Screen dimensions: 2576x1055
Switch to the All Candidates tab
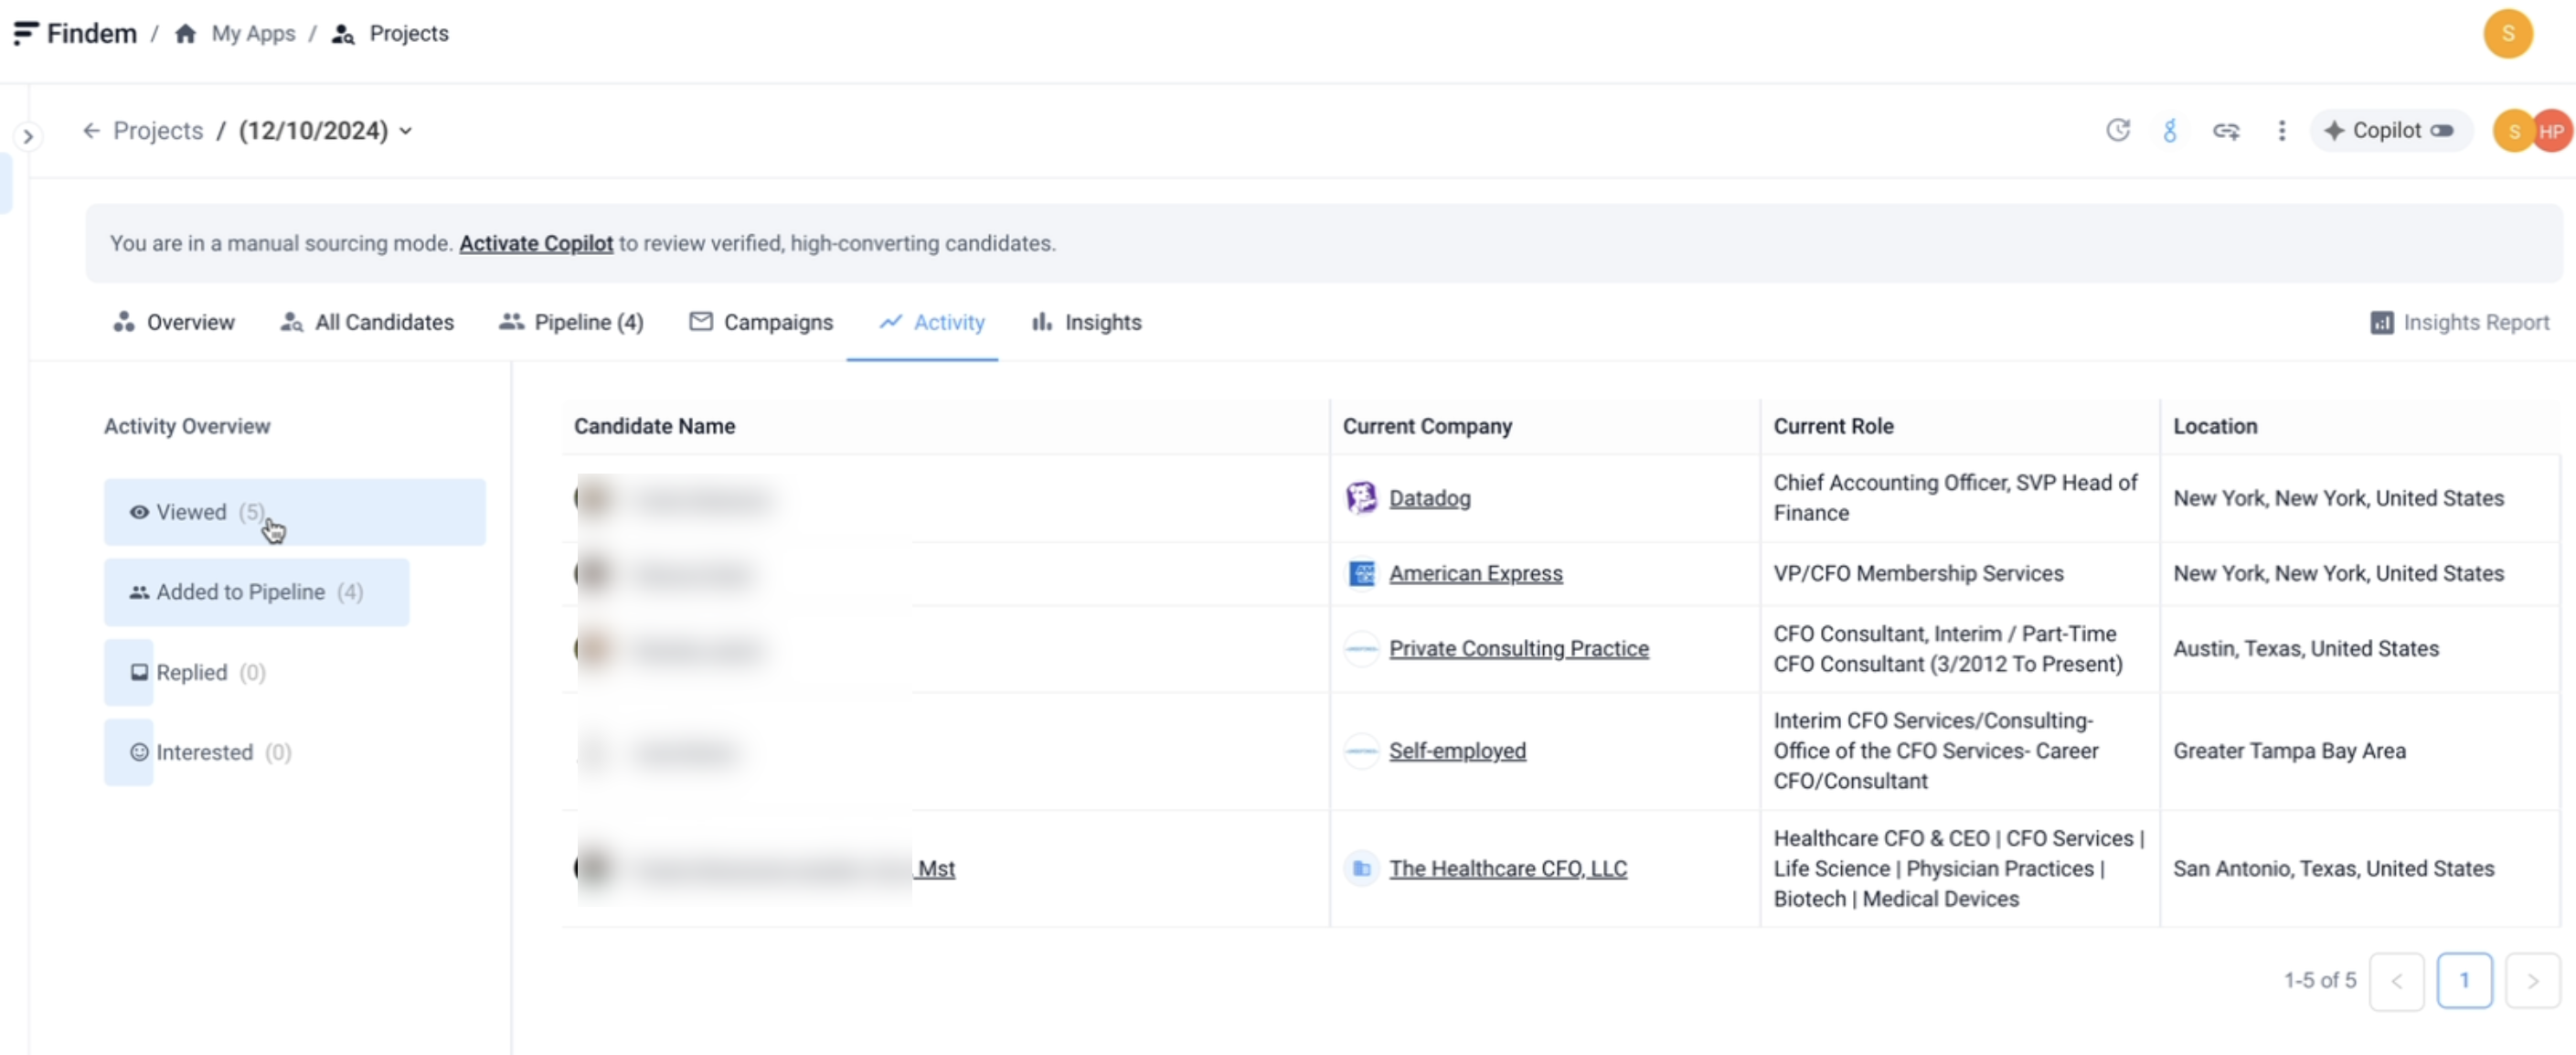[366, 323]
